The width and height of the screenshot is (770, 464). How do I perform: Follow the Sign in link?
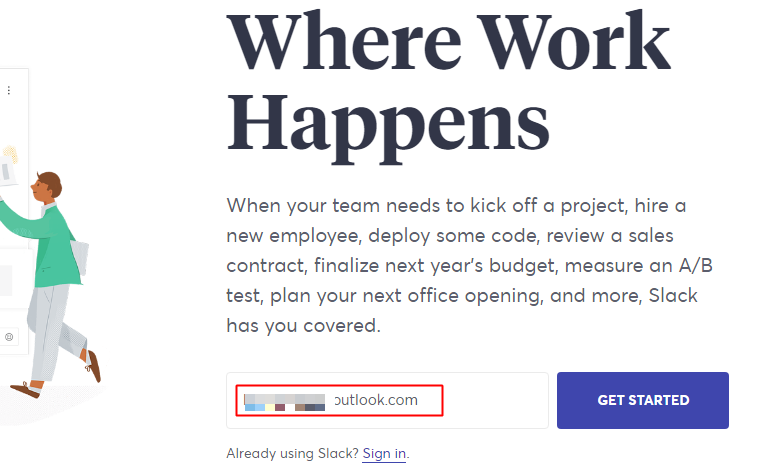384,453
